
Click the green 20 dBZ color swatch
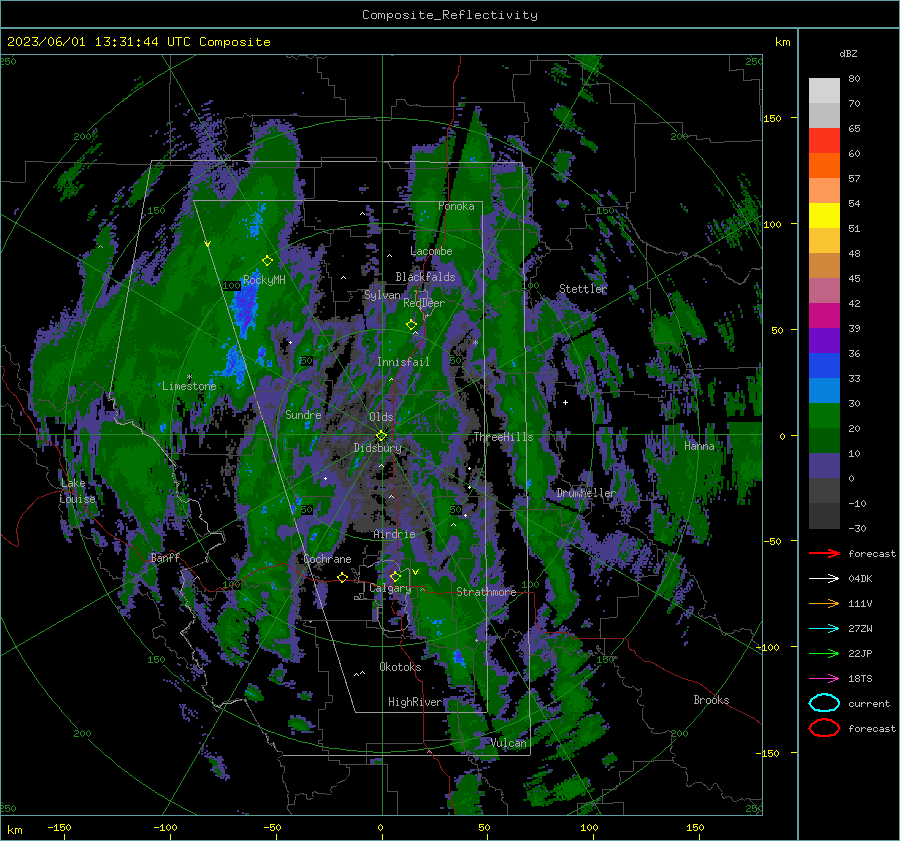[824, 416]
